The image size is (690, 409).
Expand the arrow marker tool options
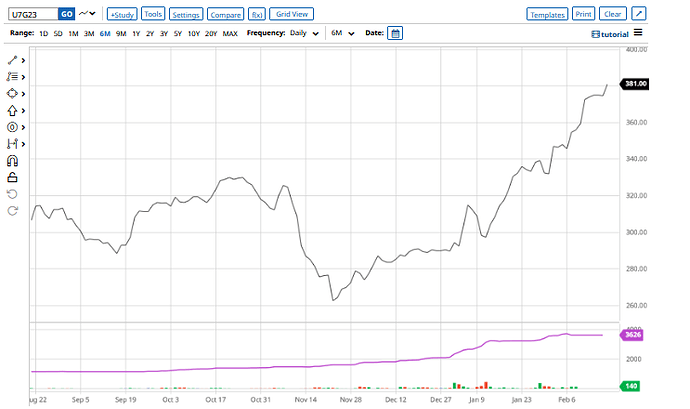(23, 111)
